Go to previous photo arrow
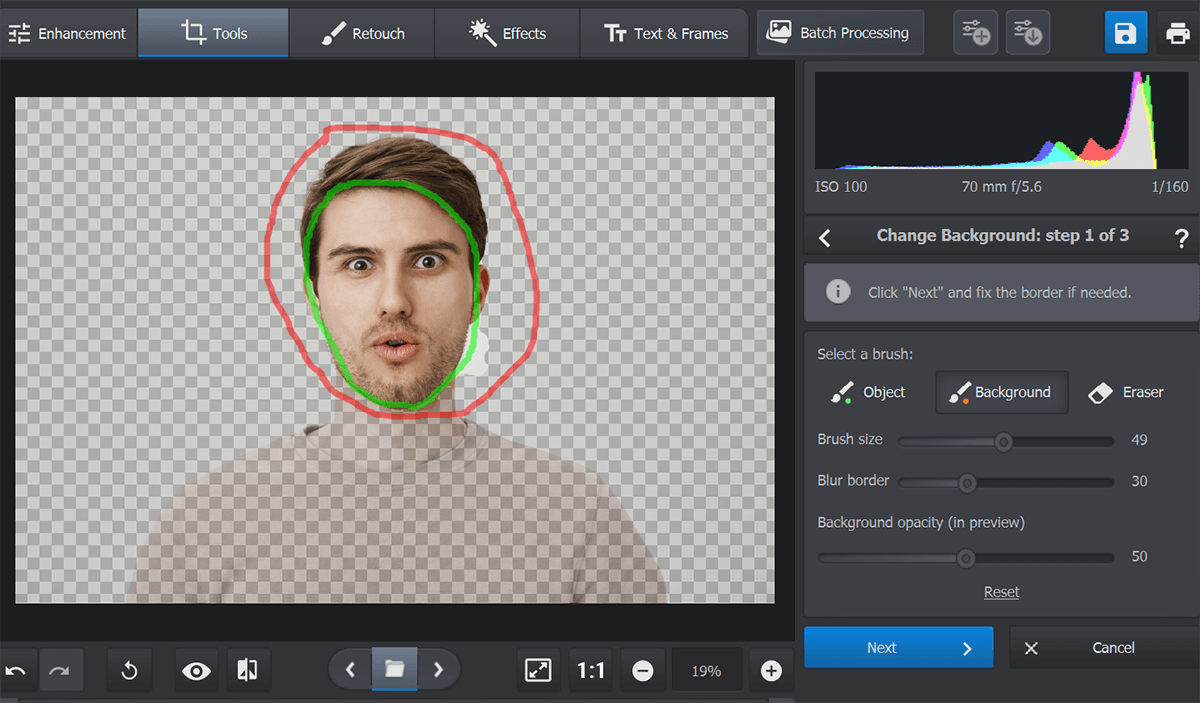The height and width of the screenshot is (703, 1200). coord(350,670)
